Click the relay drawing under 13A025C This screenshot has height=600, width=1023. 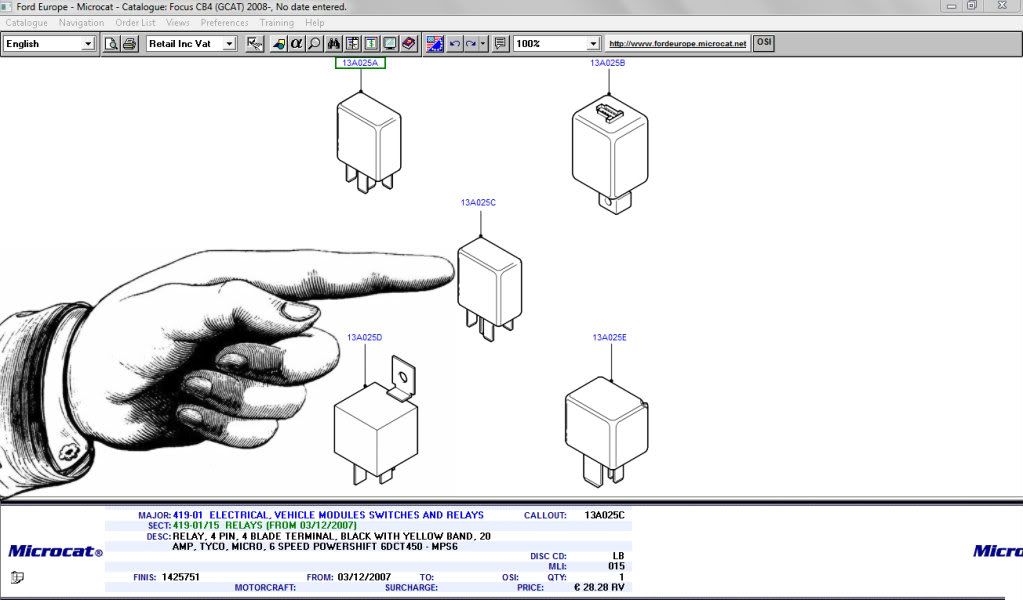tap(489, 289)
